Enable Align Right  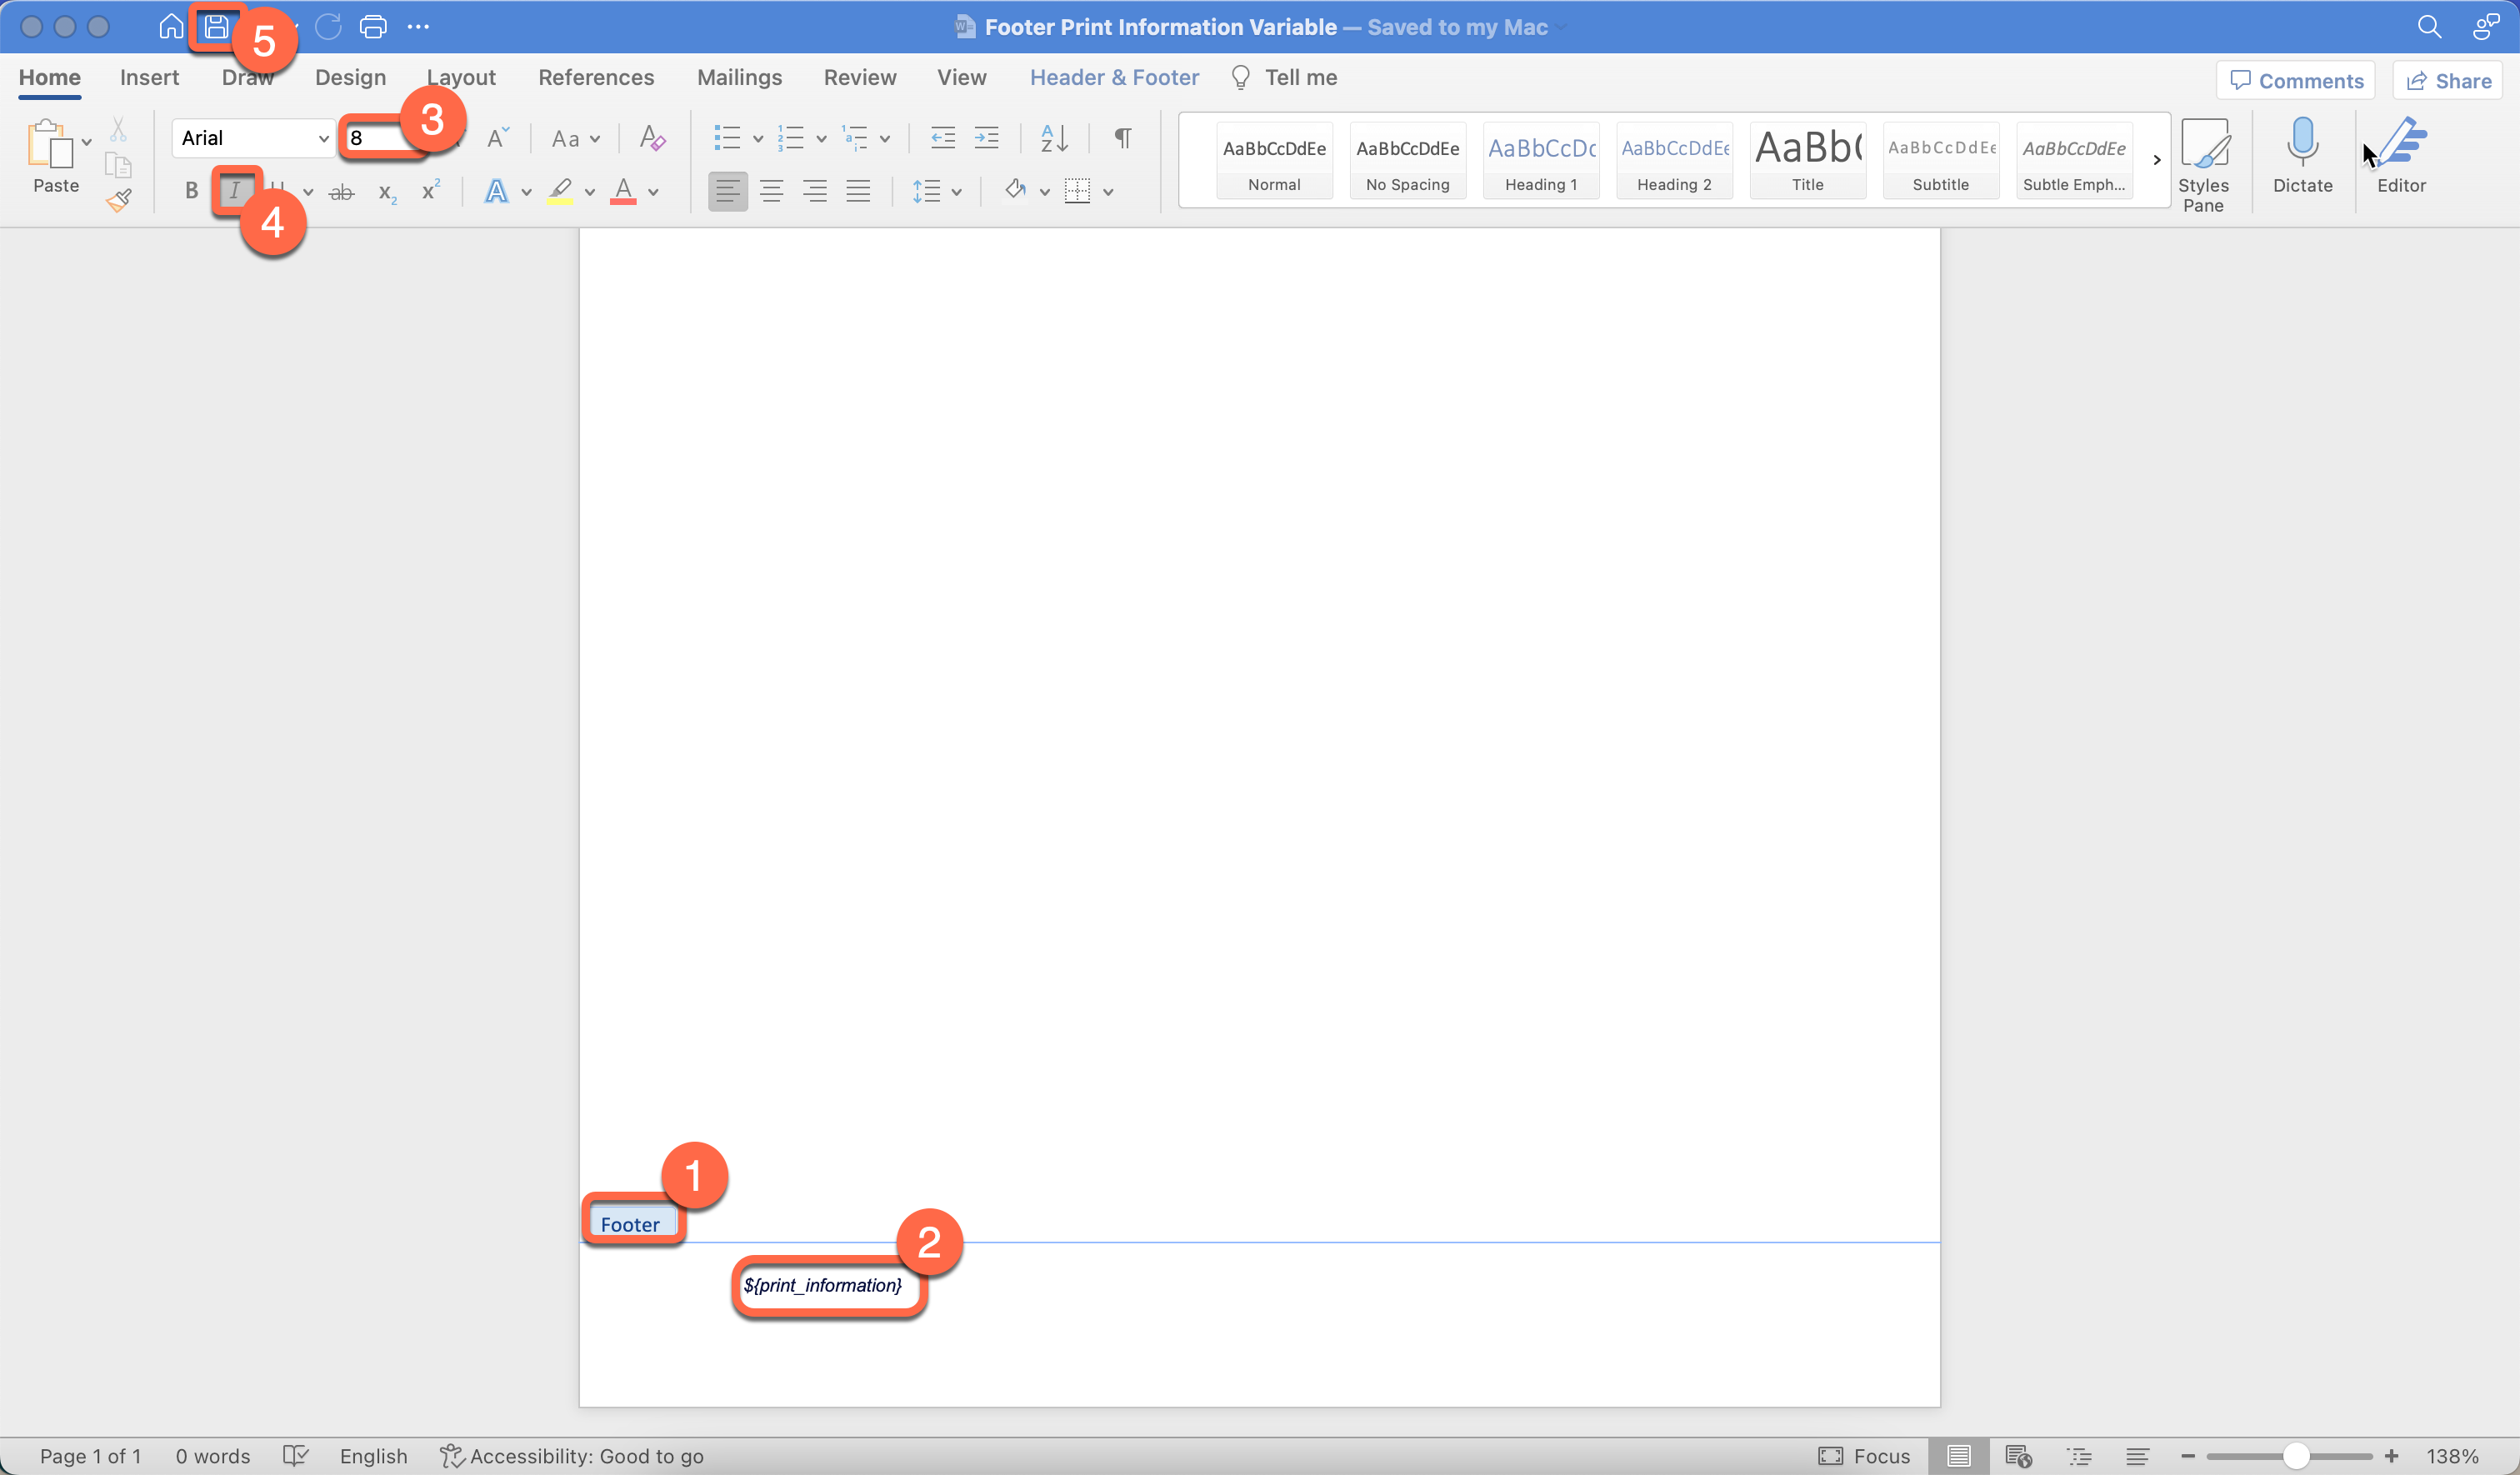click(815, 191)
